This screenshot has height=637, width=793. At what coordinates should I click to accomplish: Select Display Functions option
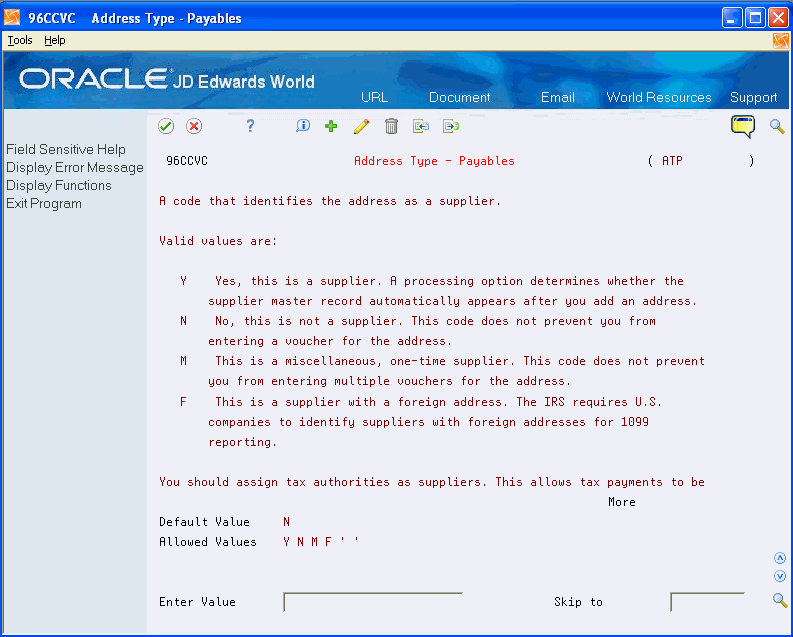click(59, 186)
